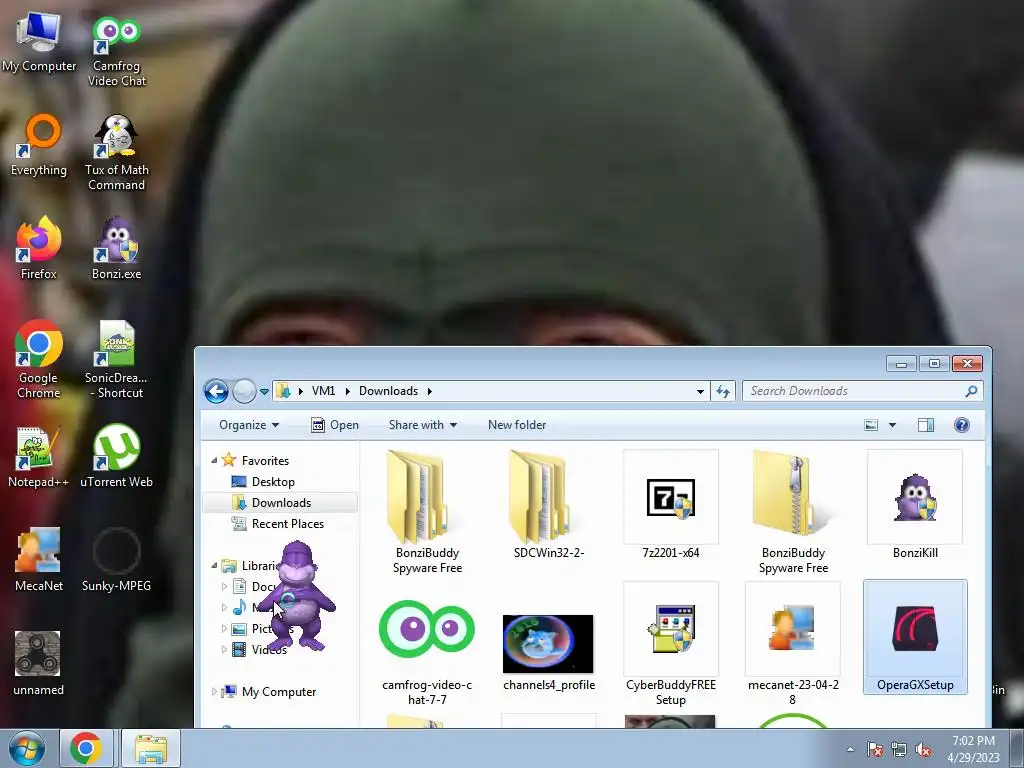Collapse the Favorites tree section
1024x768 pixels.
tap(214, 460)
